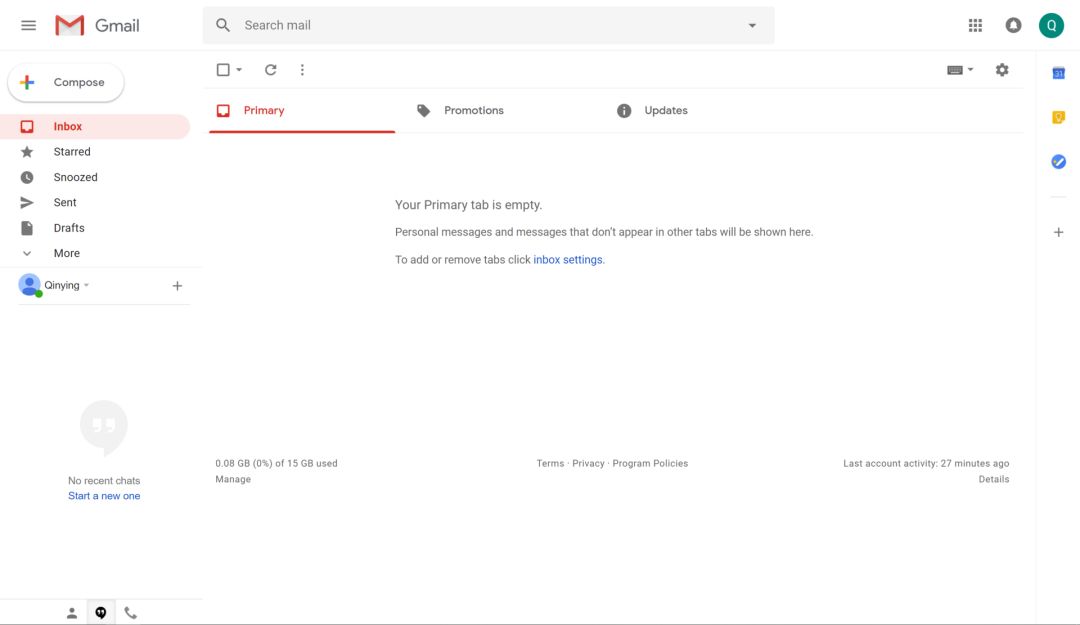Open Google Keep side panel icon

[1058, 117]
